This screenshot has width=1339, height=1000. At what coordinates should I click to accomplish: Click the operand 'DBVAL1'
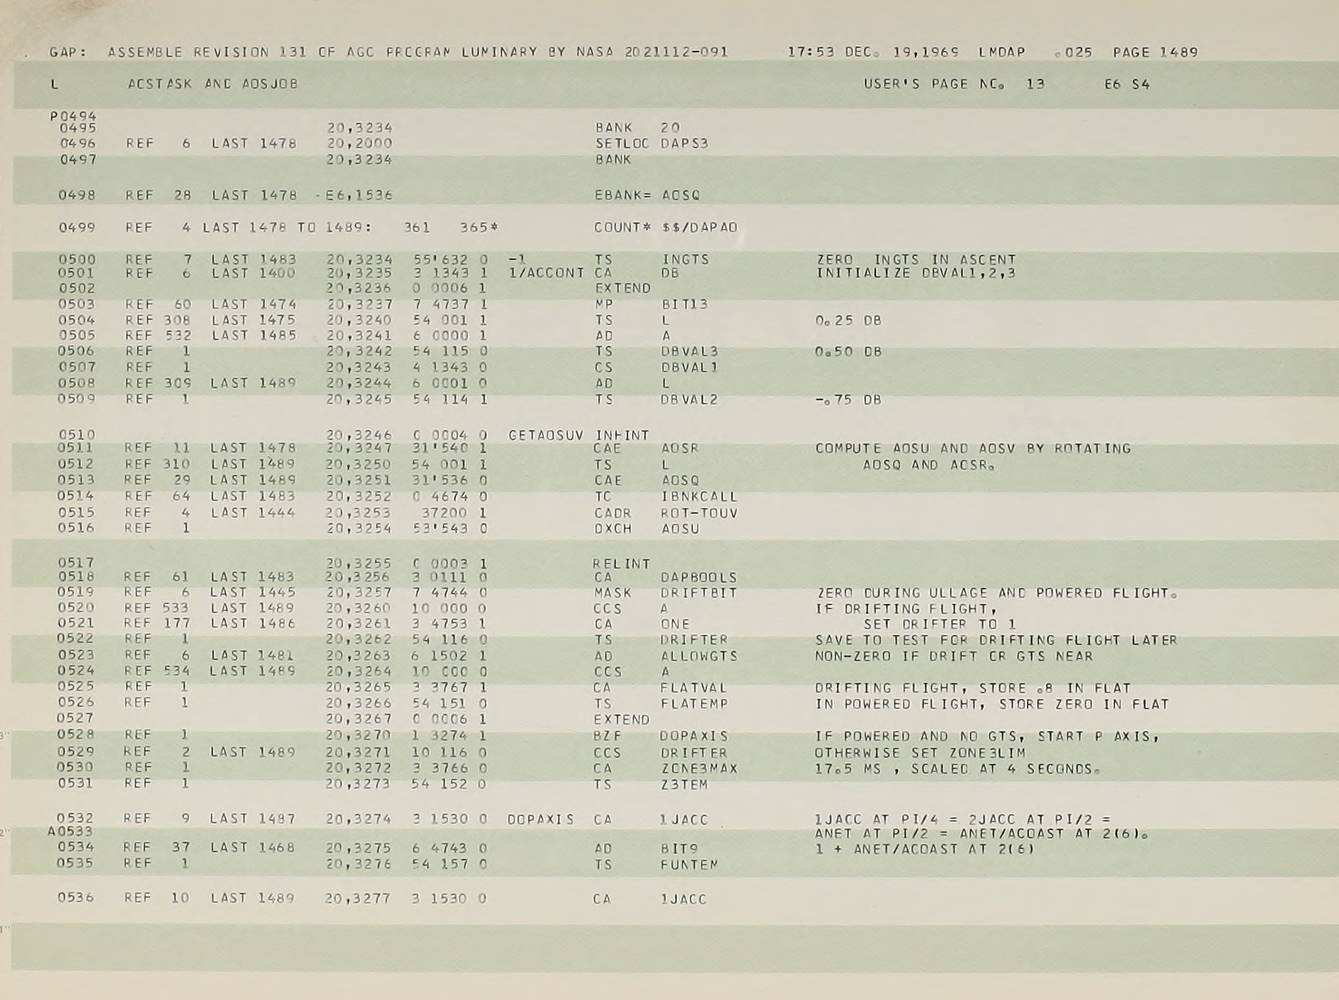[689, 367]
